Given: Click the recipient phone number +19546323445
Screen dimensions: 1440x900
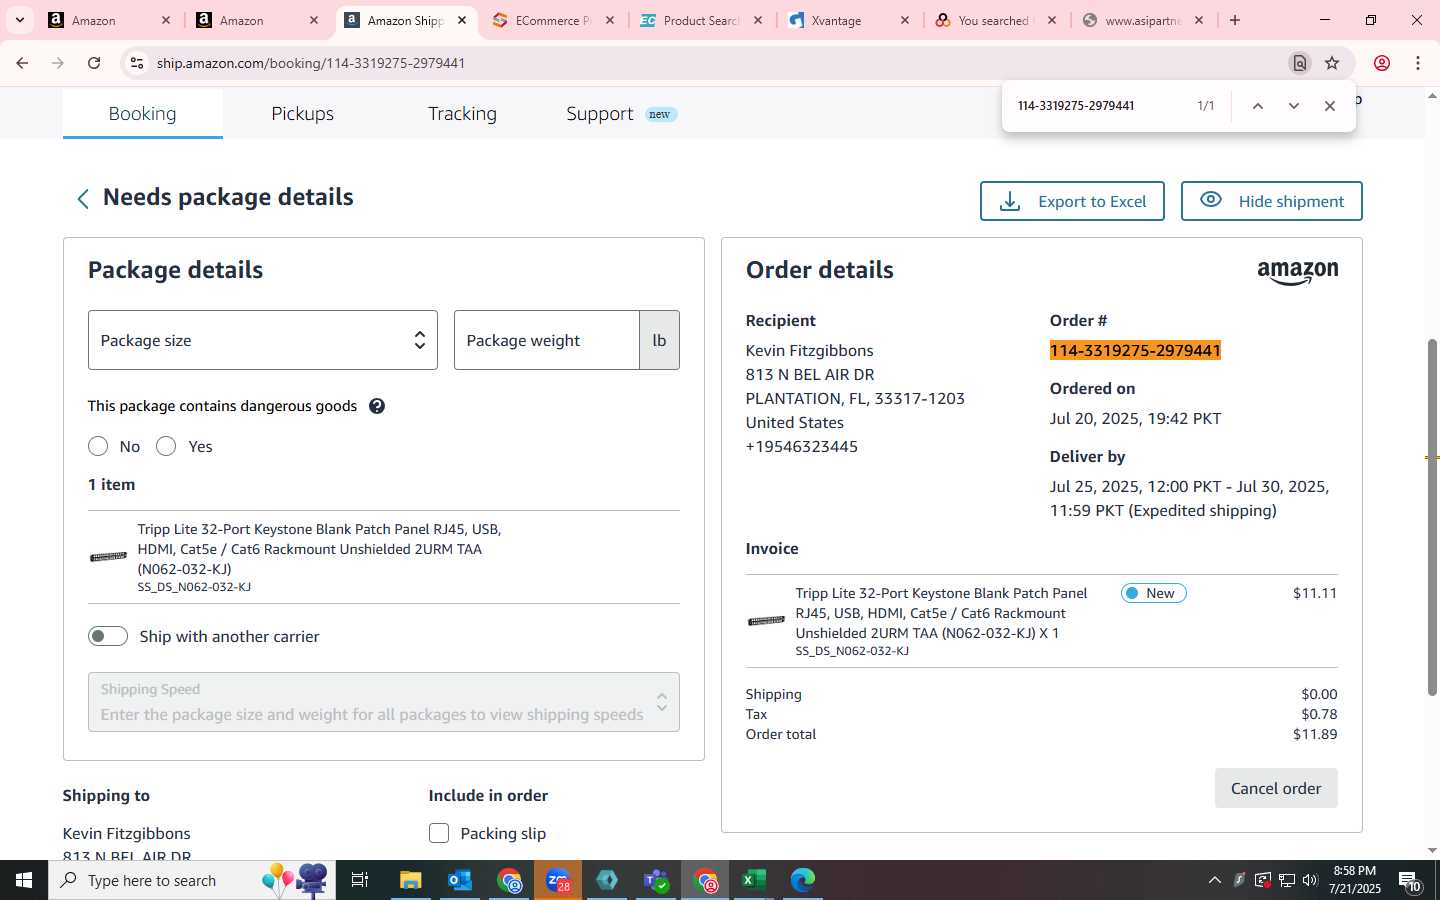Looking at the screenshot, I should click(802, 446).
